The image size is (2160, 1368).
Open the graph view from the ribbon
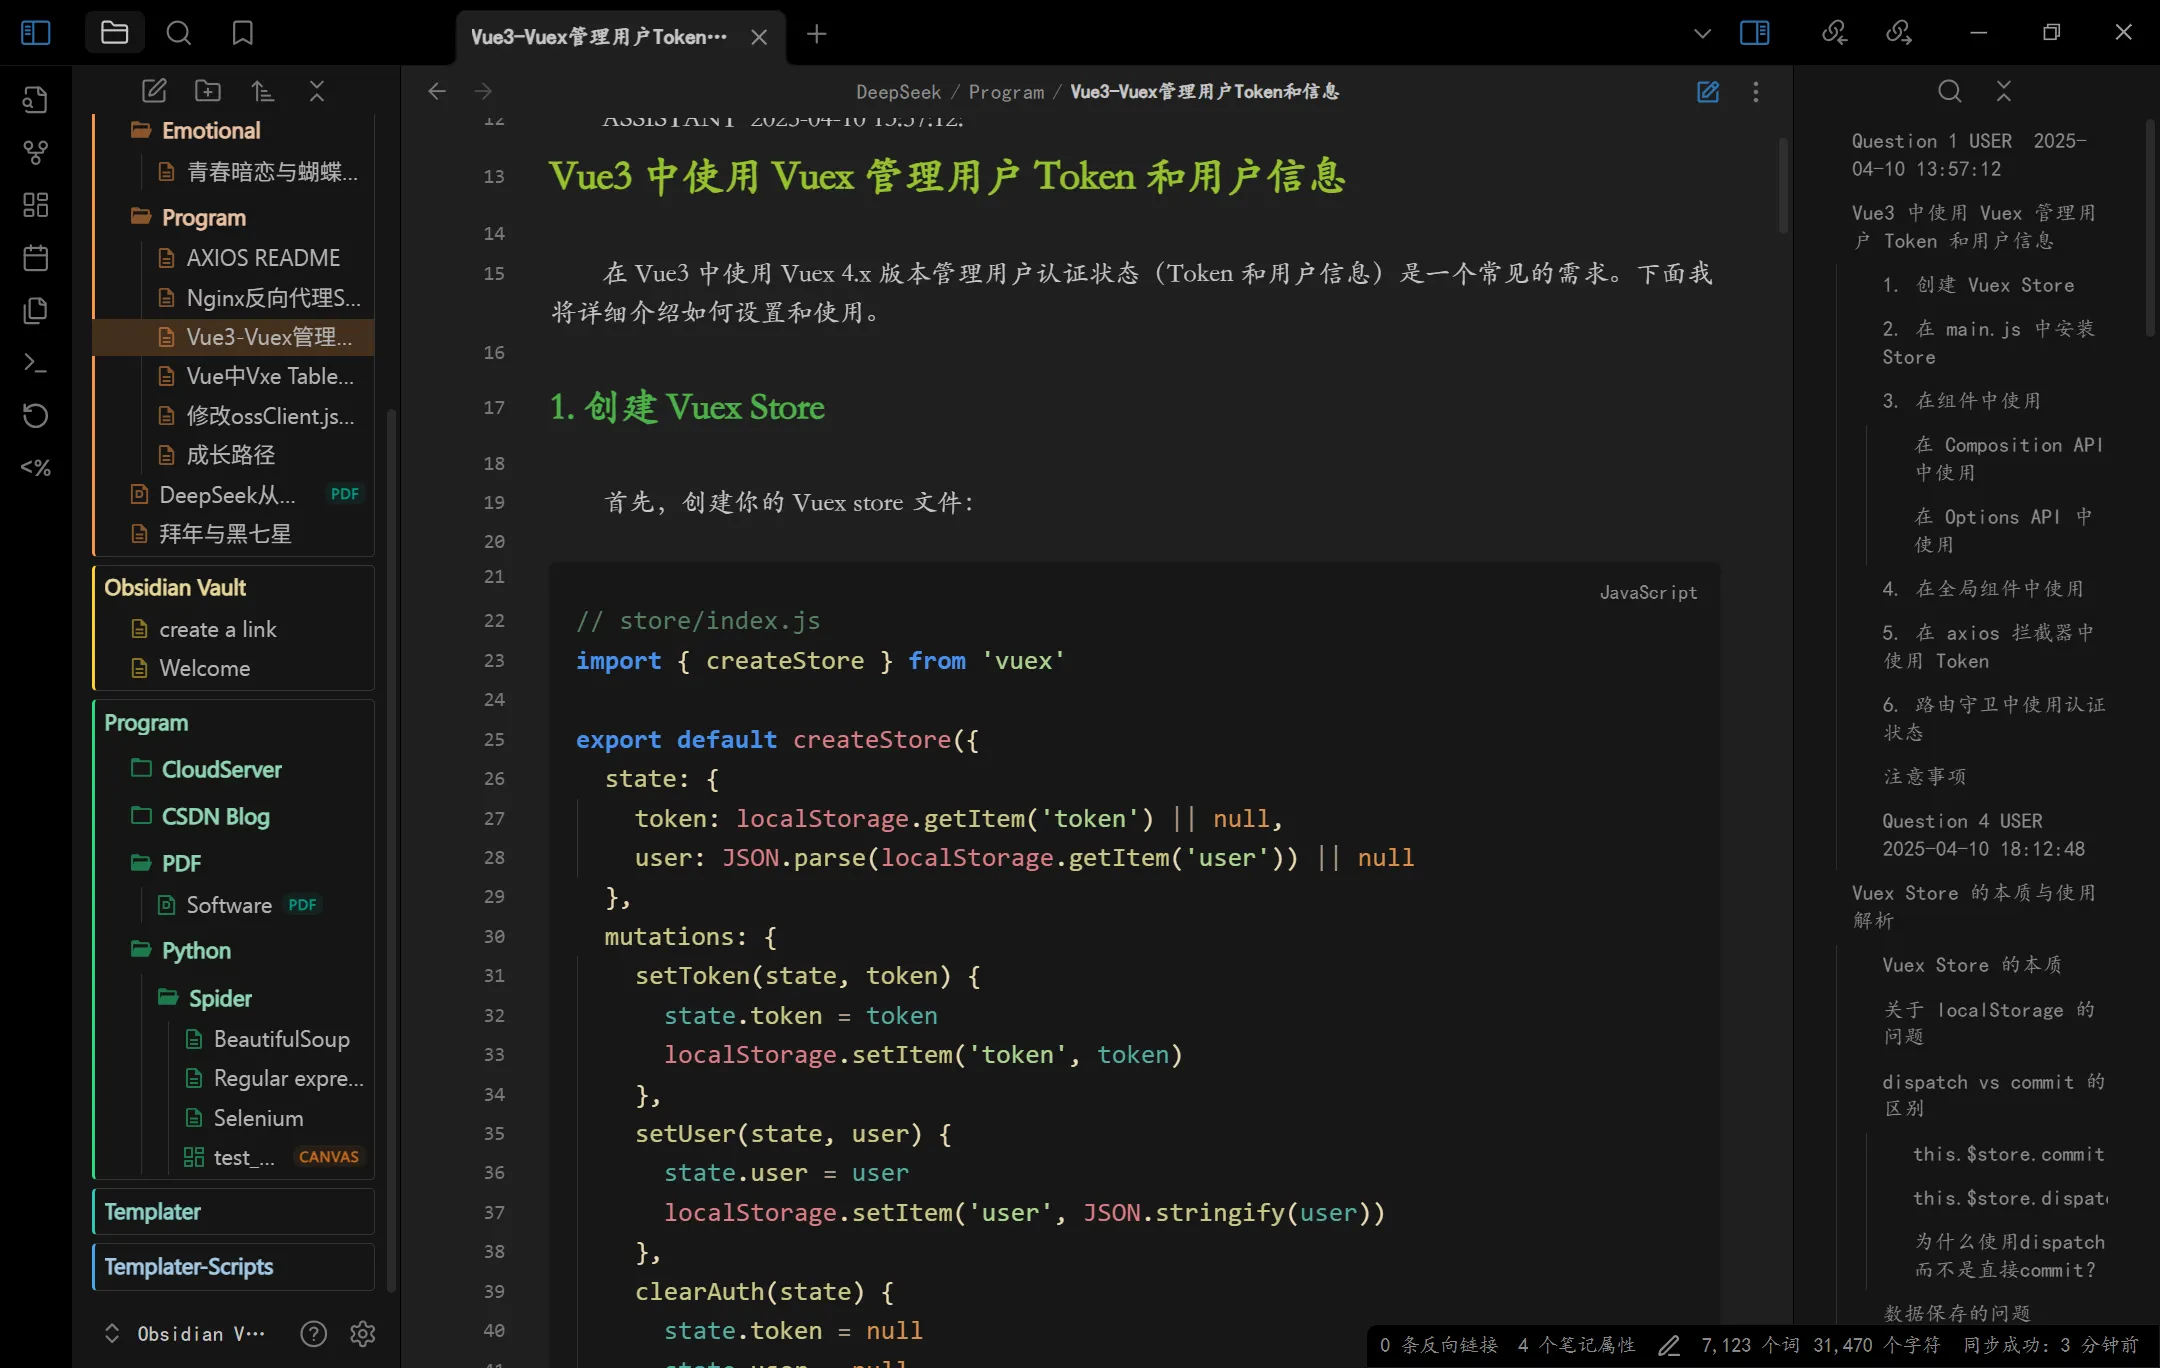pos(35,152)
